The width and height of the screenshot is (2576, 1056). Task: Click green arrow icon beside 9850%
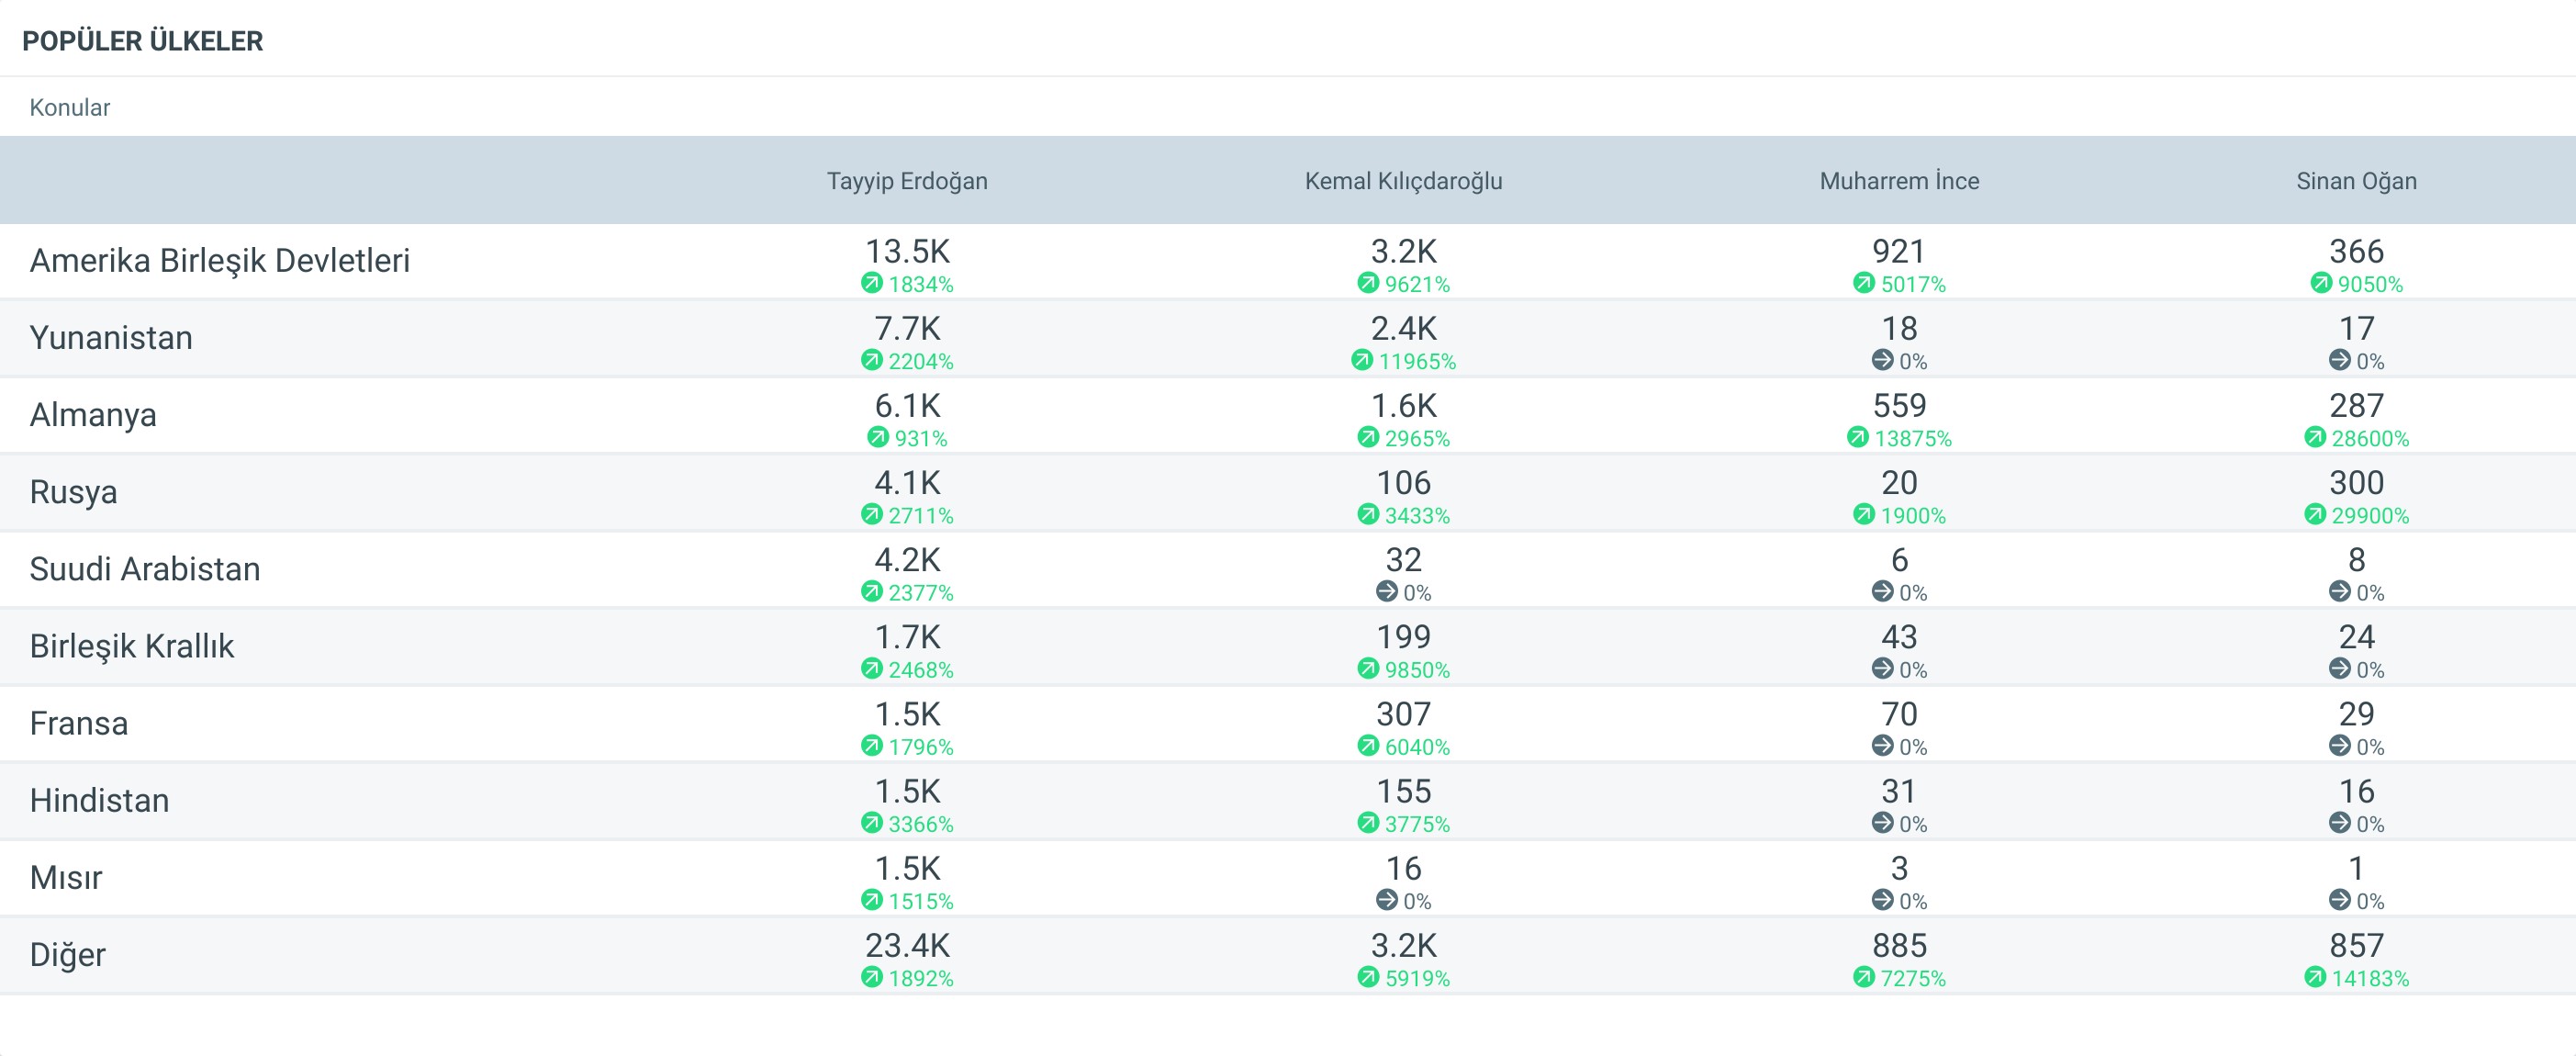pyautogui.click(x=1367, y=668)
